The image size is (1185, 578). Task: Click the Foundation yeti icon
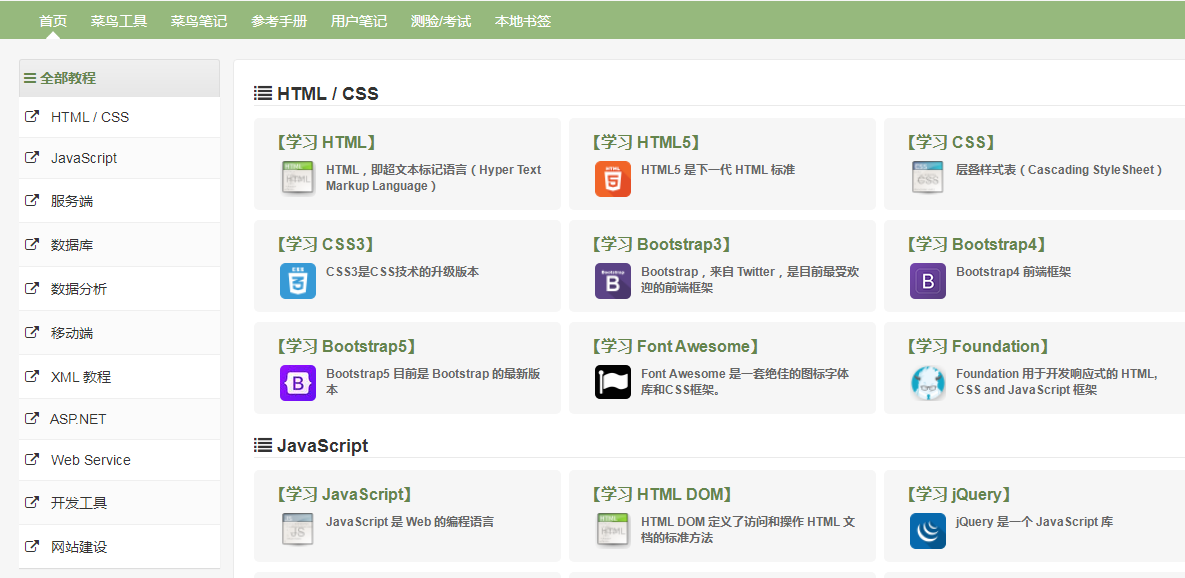(x=927, y=382)
